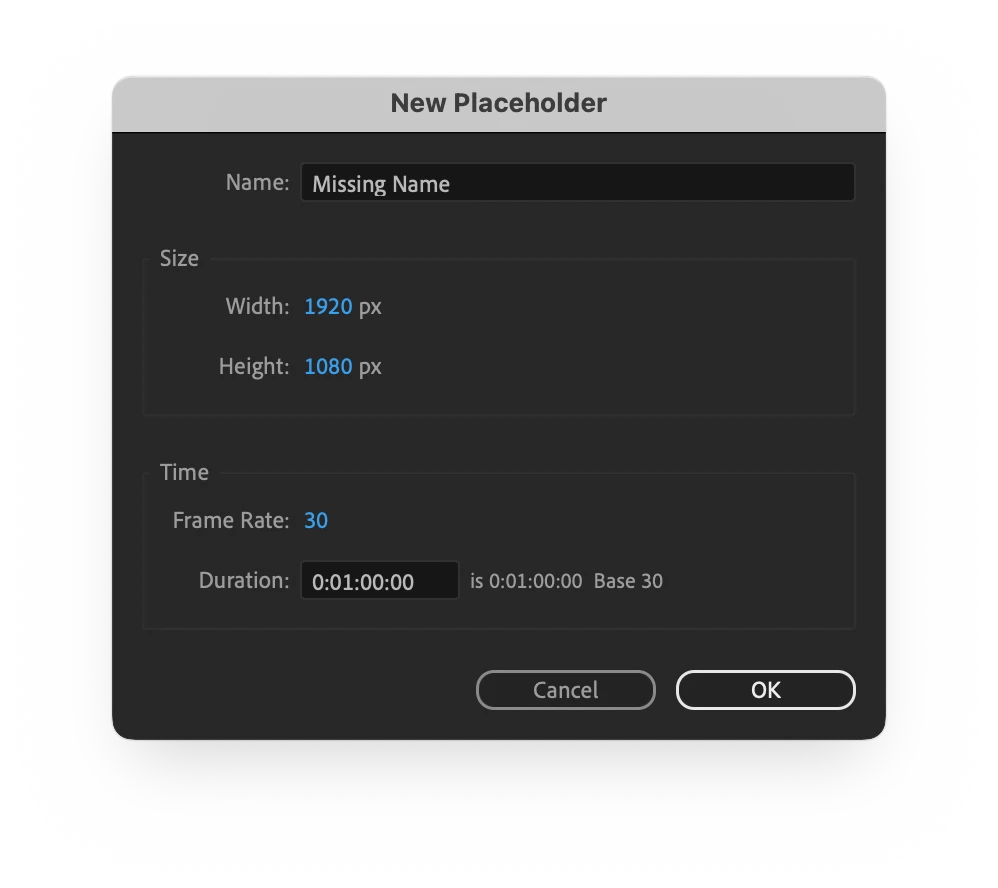Click the Duration timecode field
Viewport: 998px width, 888px height.
click(379, 581)
